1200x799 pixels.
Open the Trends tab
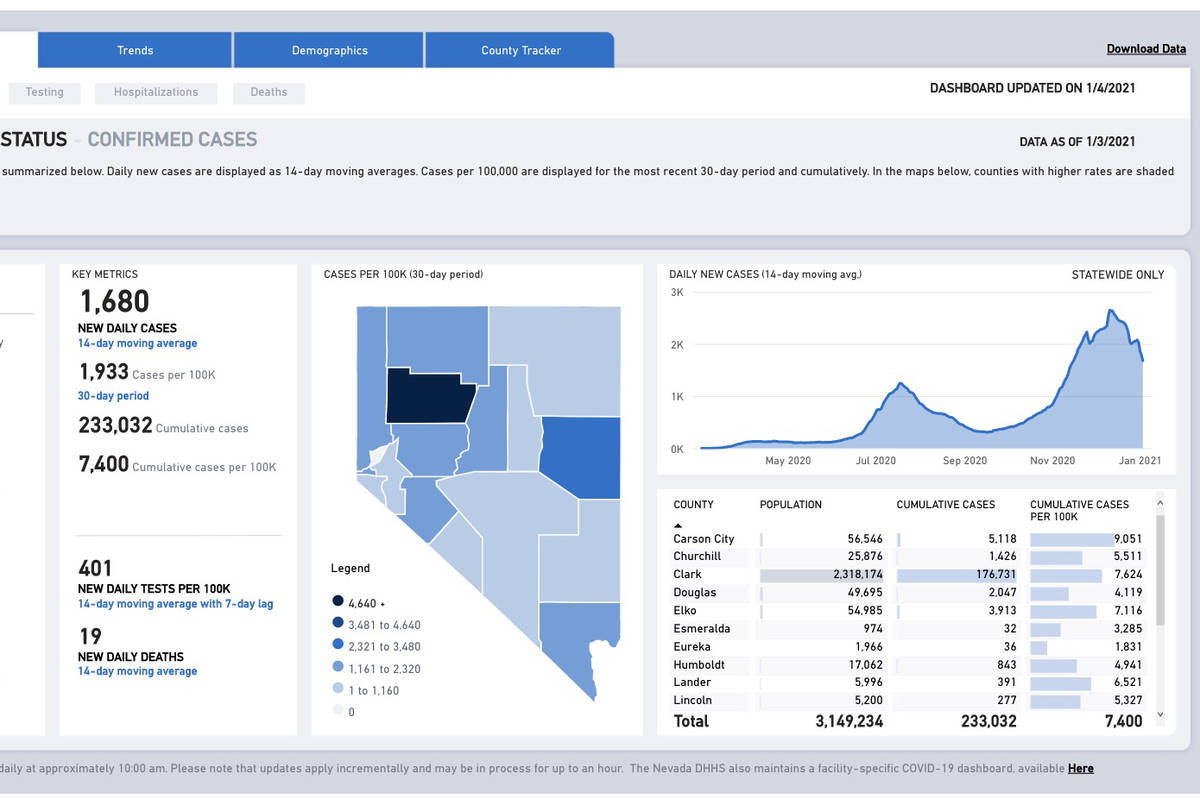[135, 50]
